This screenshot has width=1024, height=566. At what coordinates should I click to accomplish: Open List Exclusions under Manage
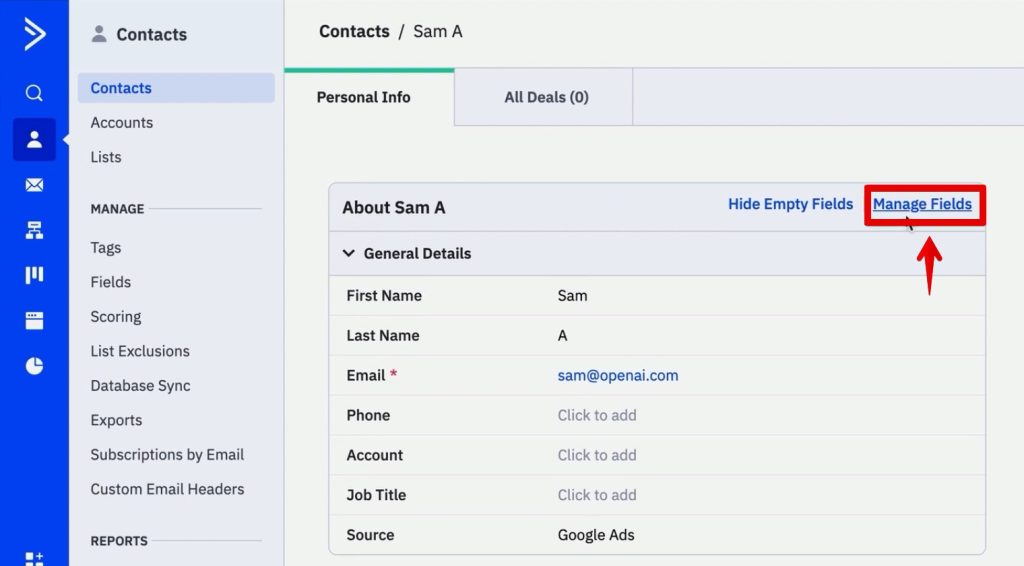[x=140, y=351]
